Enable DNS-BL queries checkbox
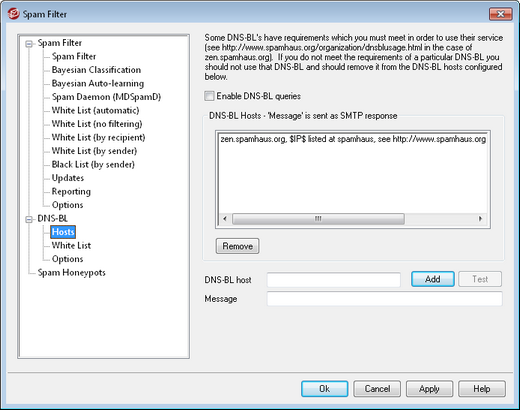Image resolution: width=520 pixels, height=410 pixels. [x=209, y=96]
